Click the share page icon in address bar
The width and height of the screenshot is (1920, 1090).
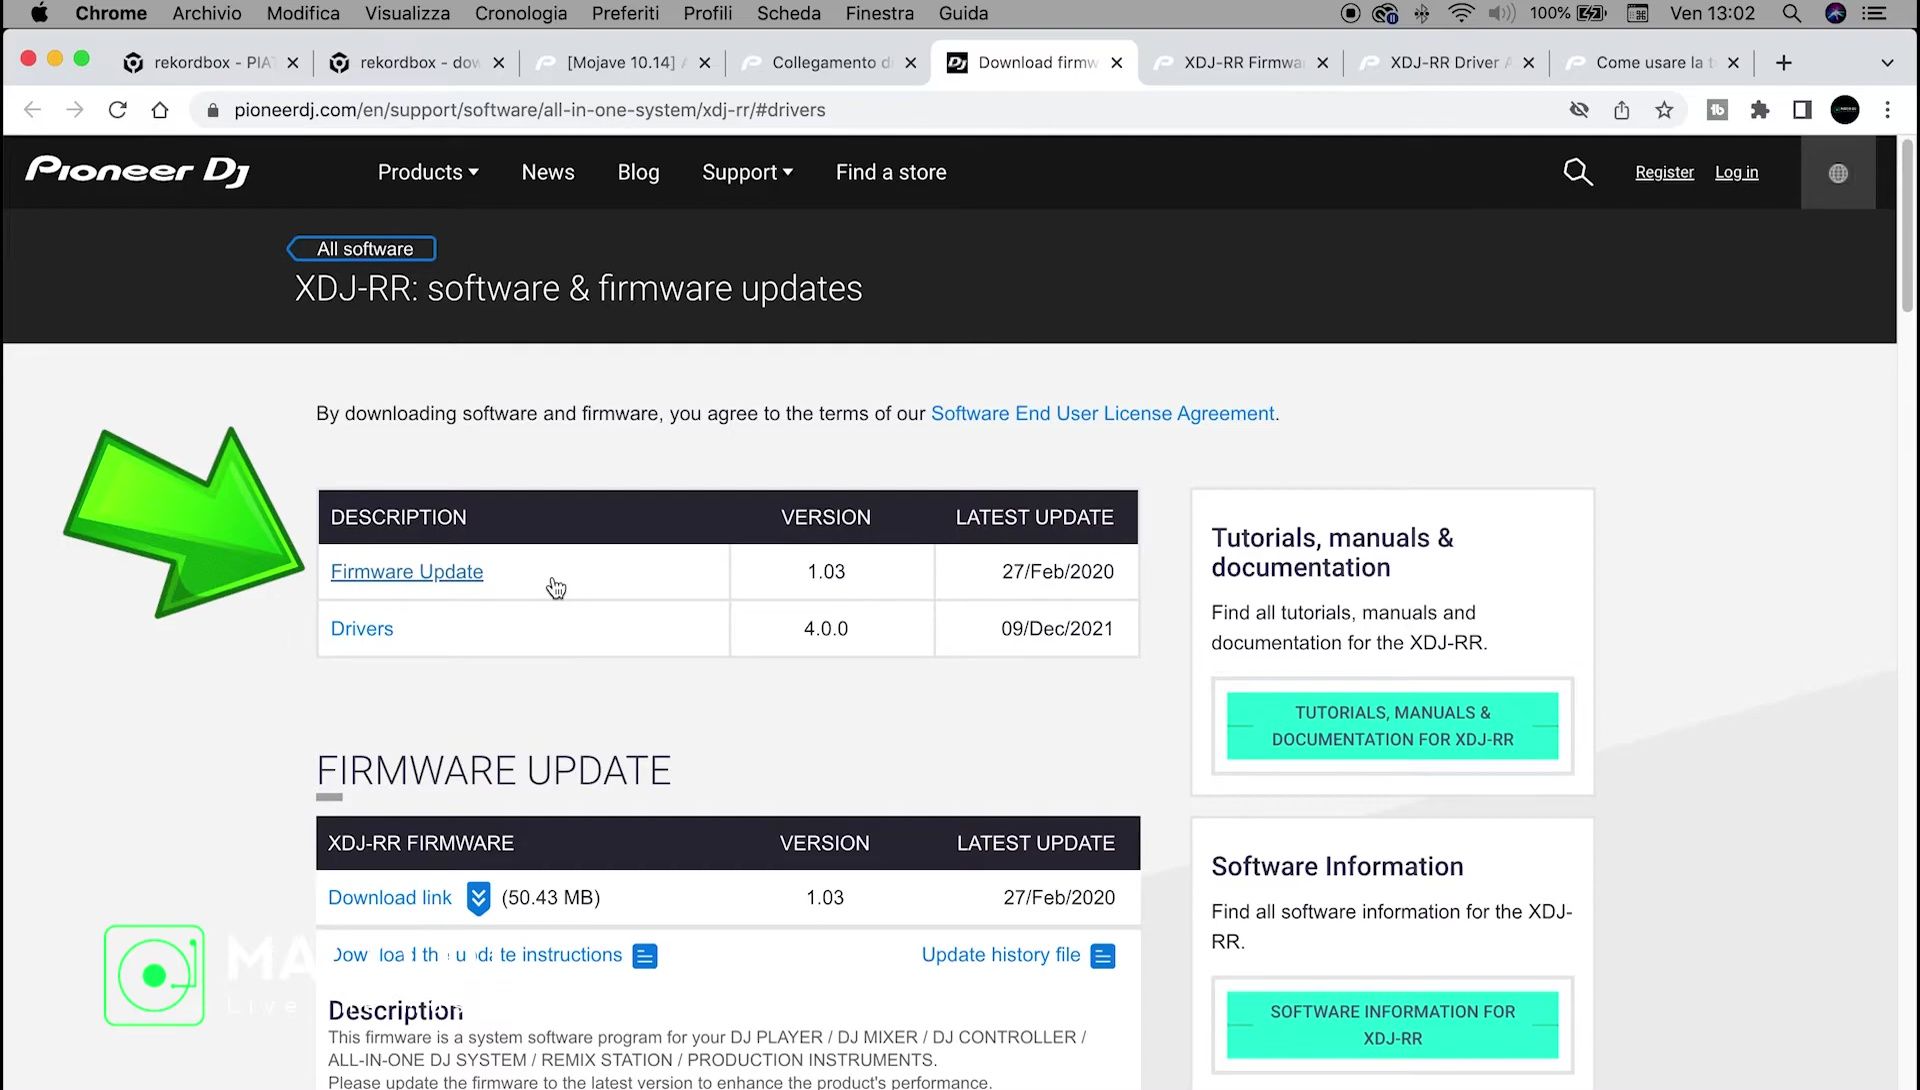point(1622,110)
